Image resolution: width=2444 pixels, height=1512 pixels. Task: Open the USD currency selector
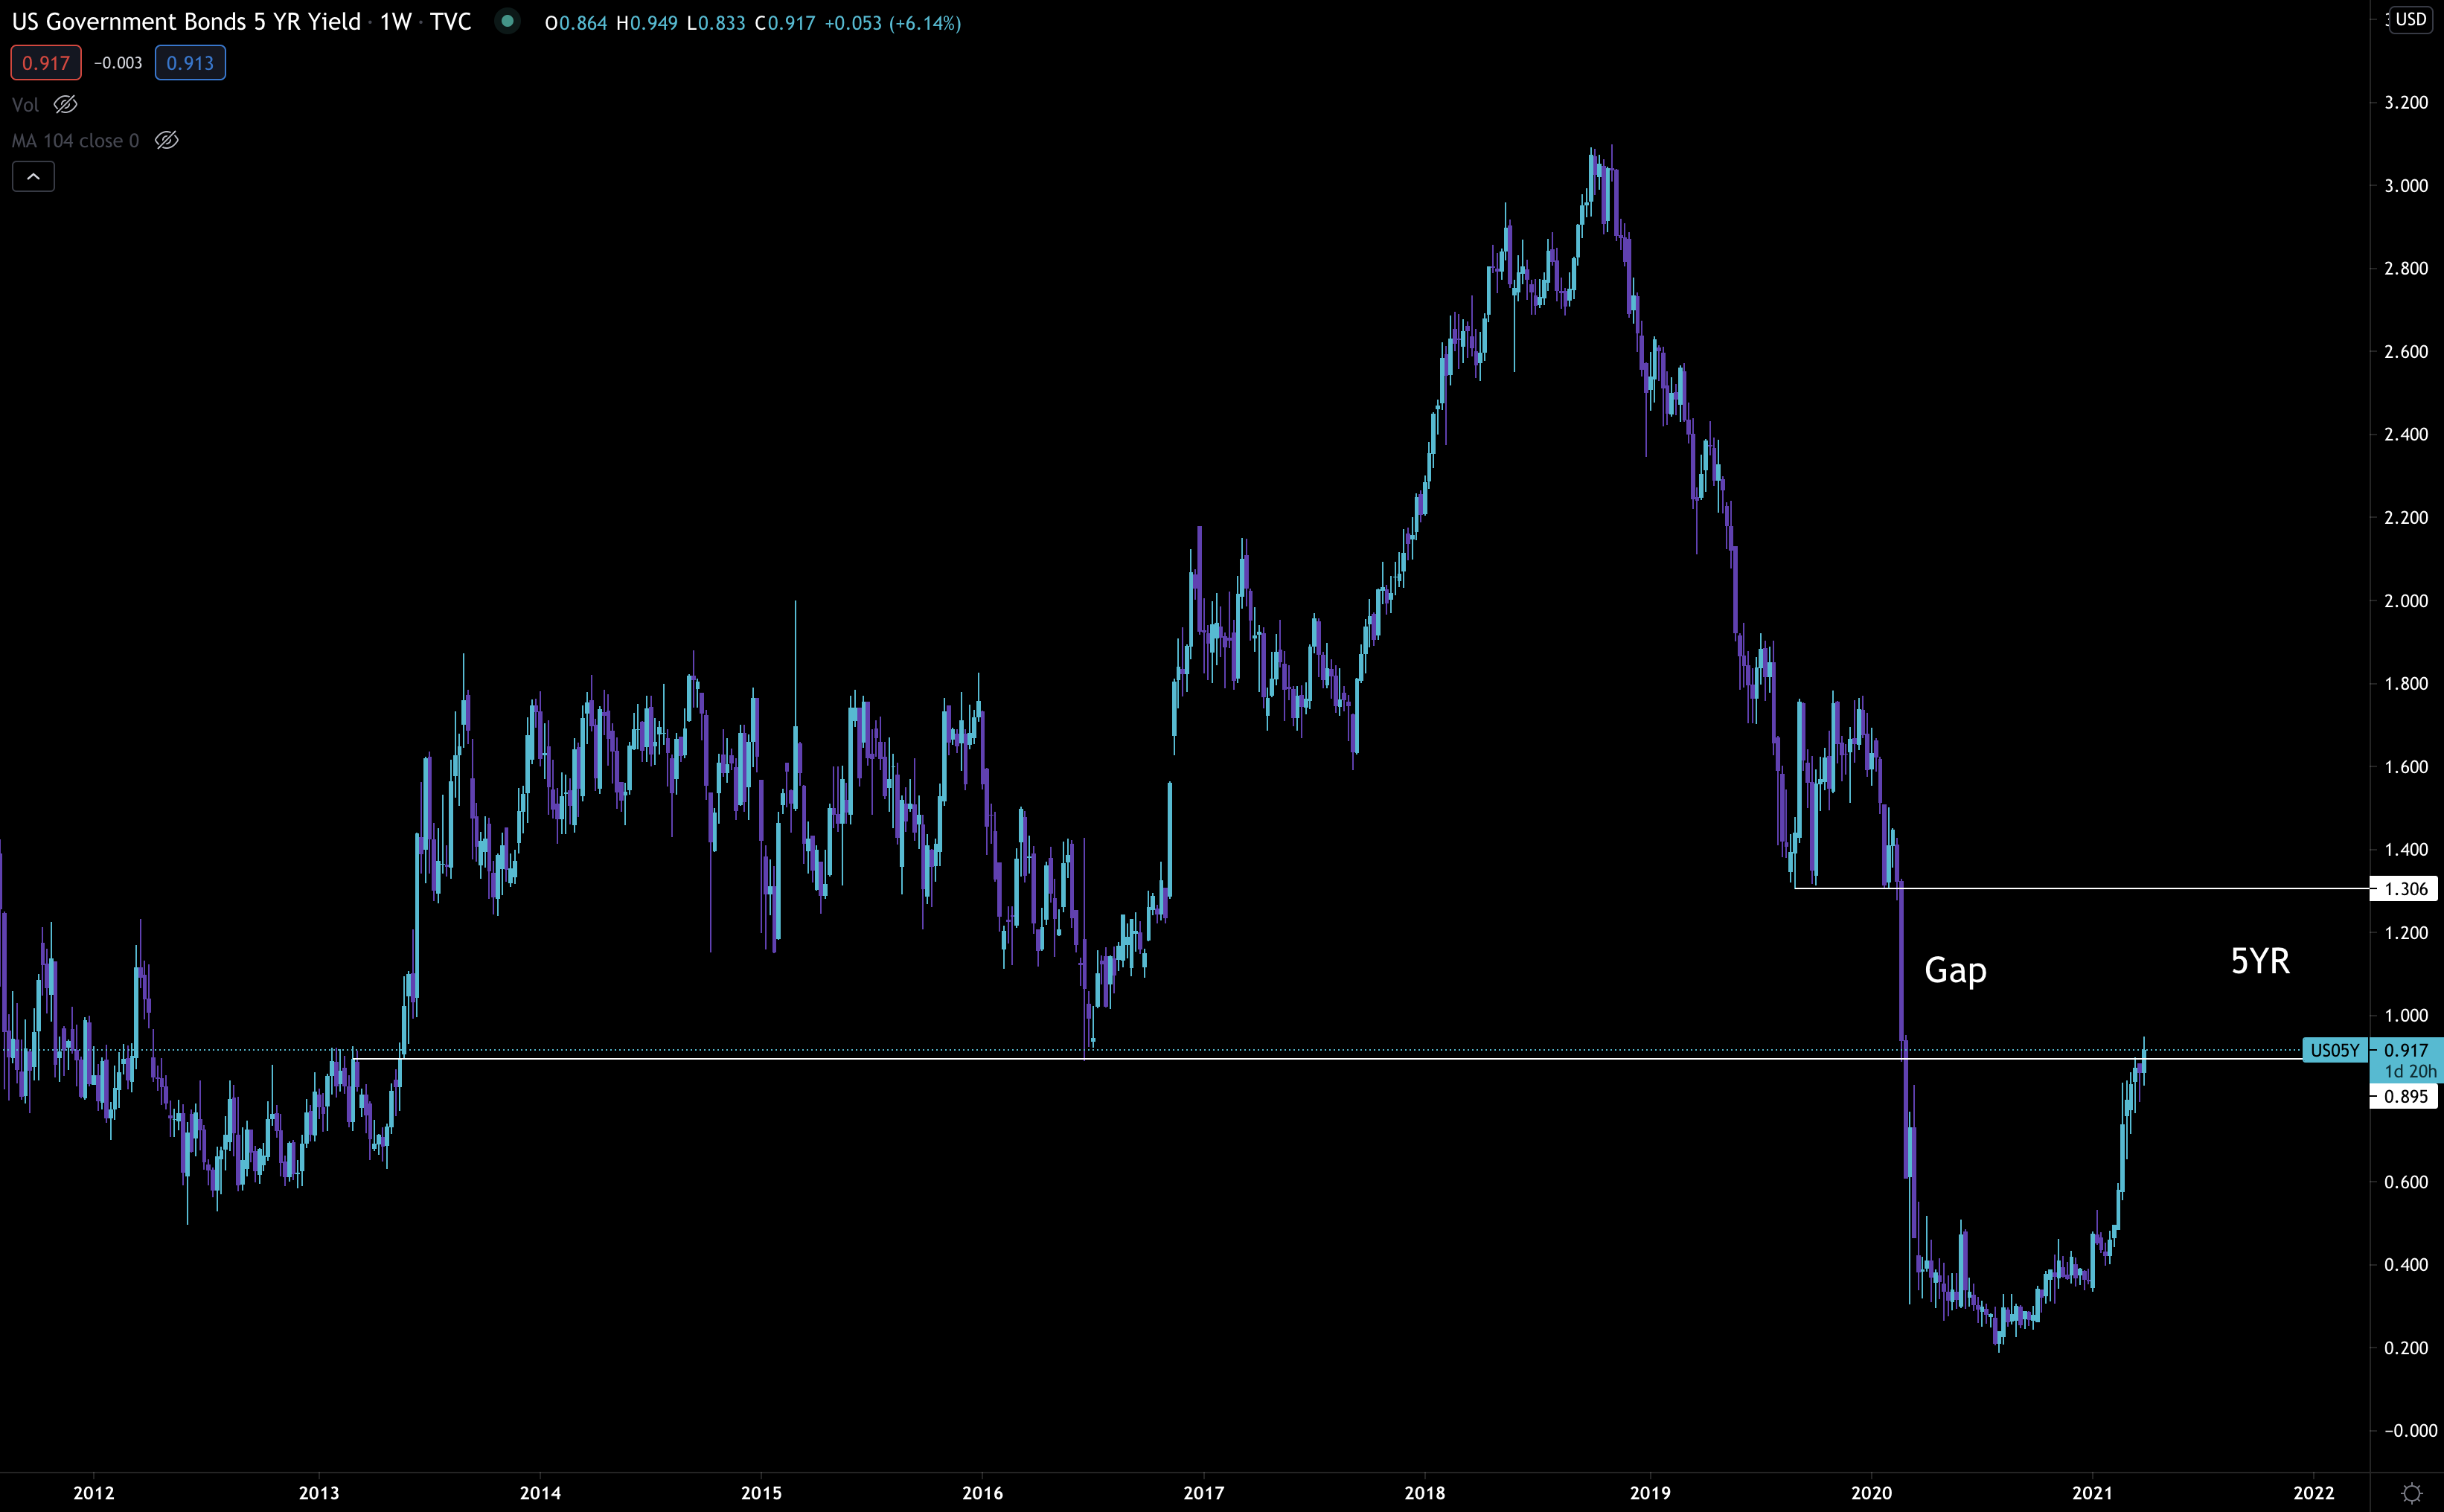[2410, 19]
